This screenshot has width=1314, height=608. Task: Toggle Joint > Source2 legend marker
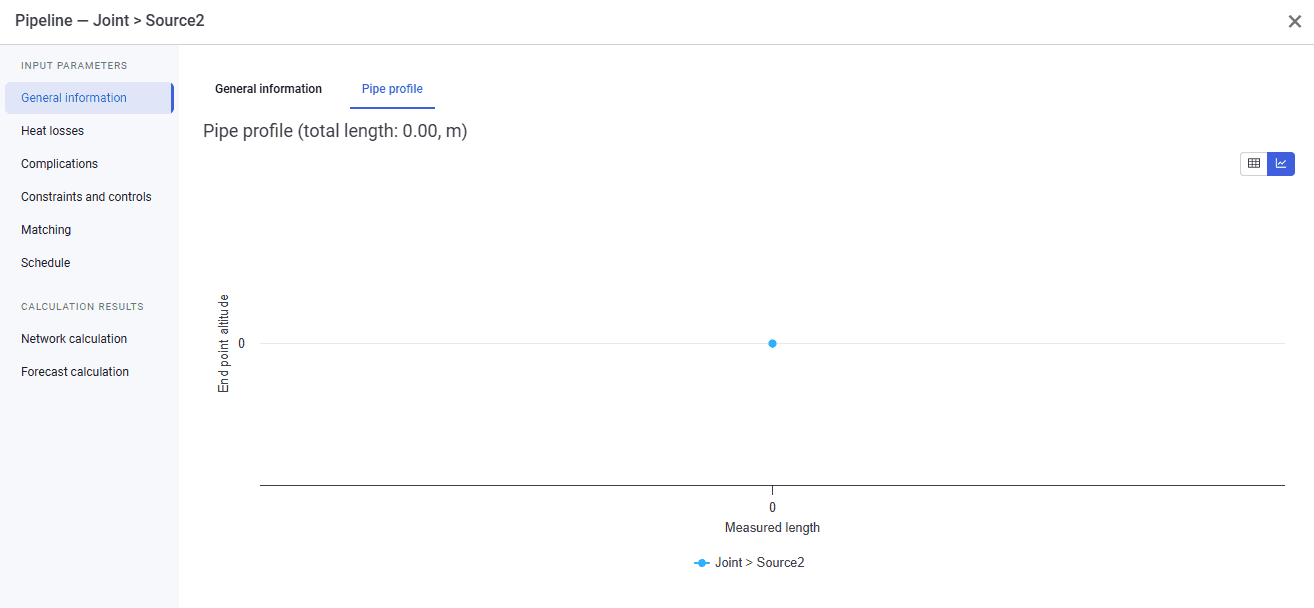pos(702,563)
